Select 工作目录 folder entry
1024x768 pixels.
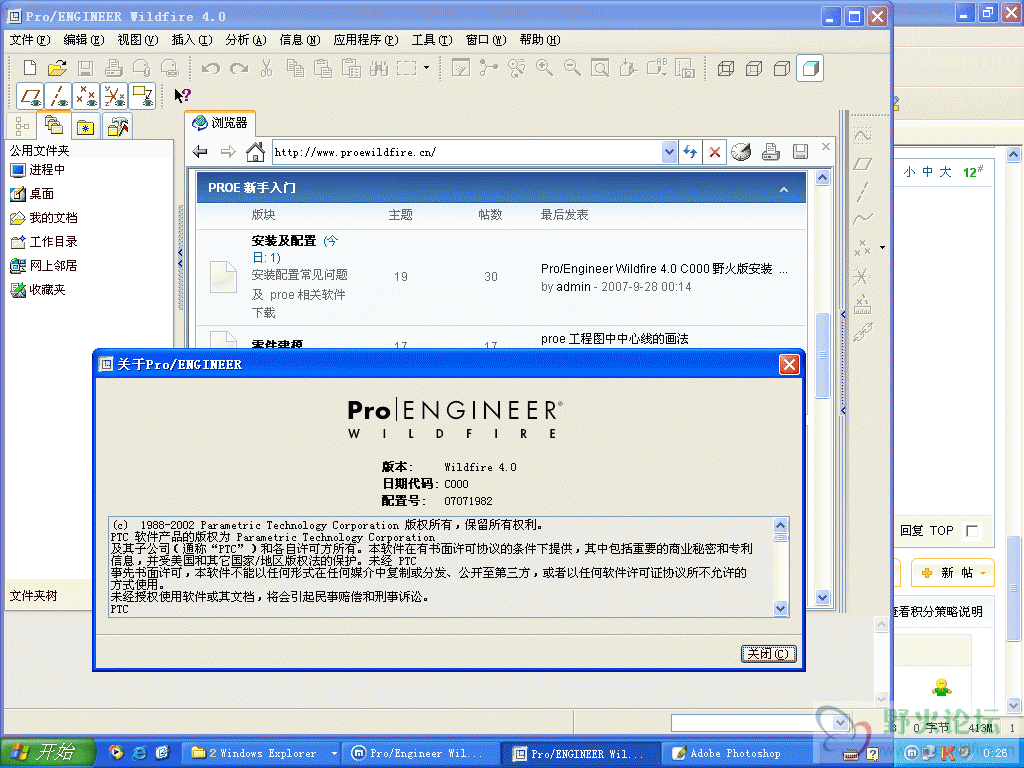tap(44, 242)
